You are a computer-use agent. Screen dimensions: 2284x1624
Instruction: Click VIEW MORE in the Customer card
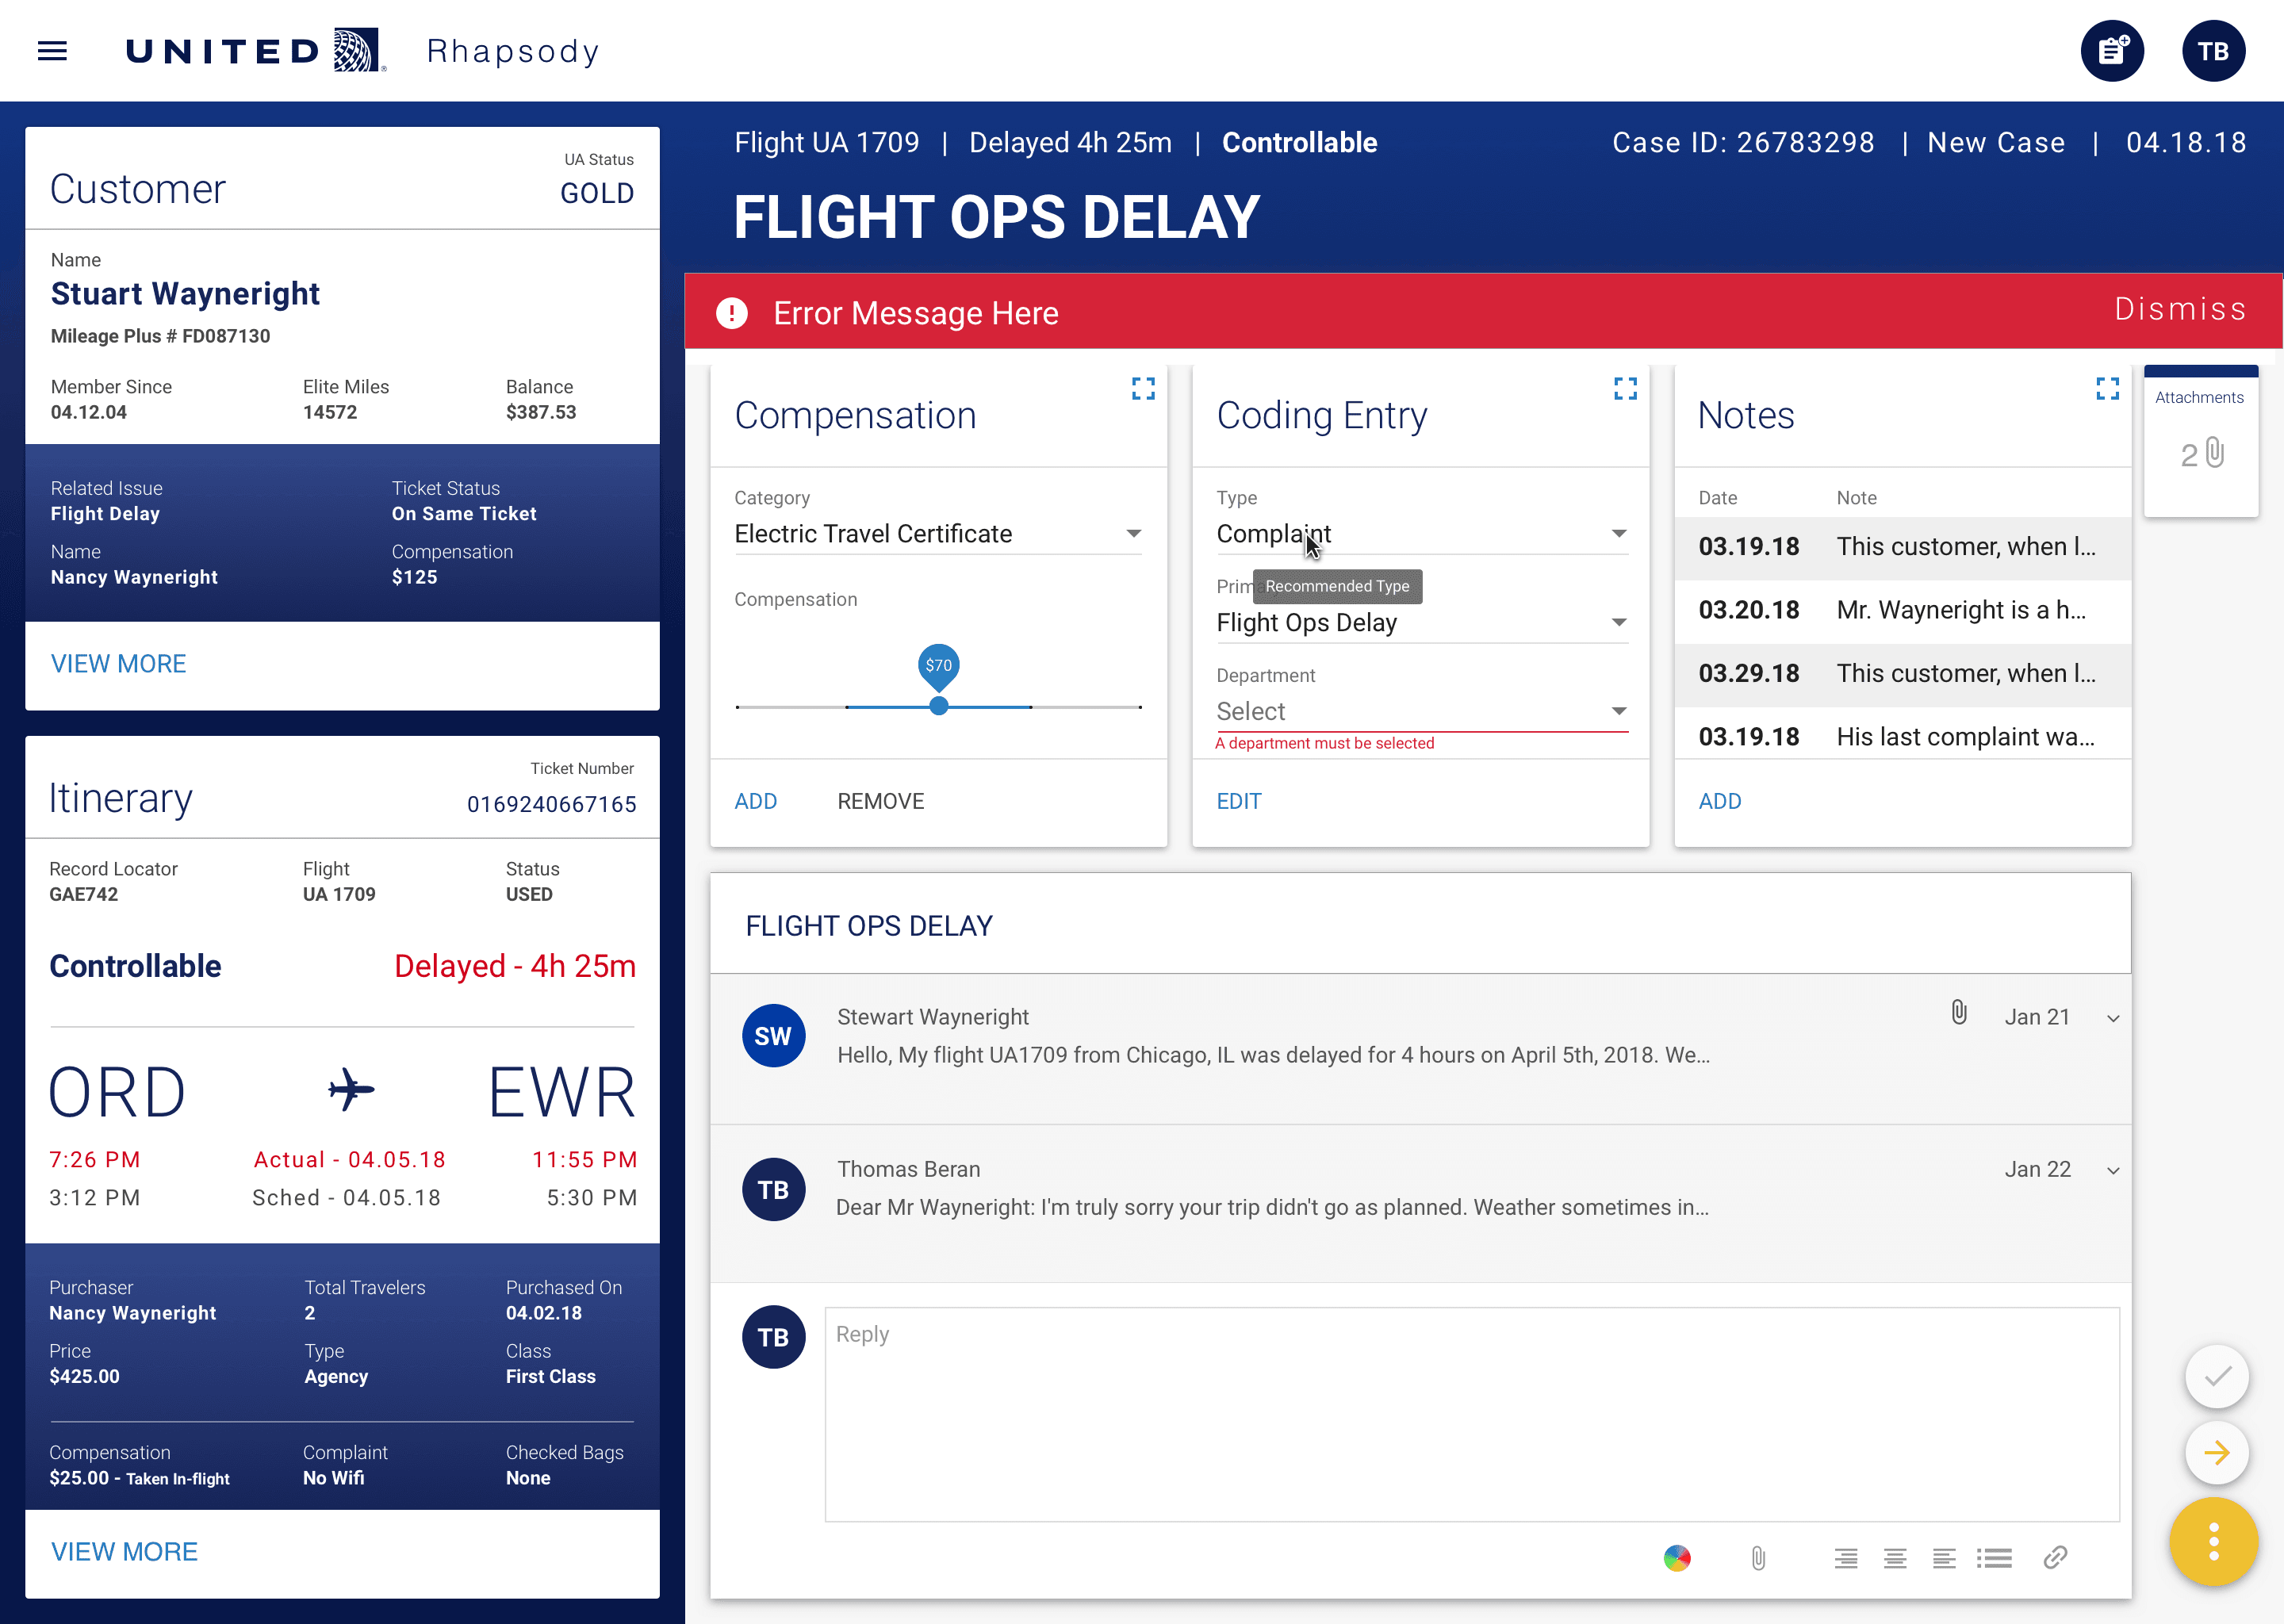(x=119, y=664)
